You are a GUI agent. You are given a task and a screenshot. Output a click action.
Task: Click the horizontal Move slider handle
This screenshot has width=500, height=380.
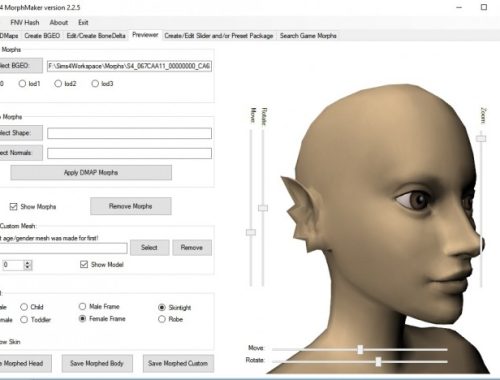pyautogui.click(x=360, y=350)
